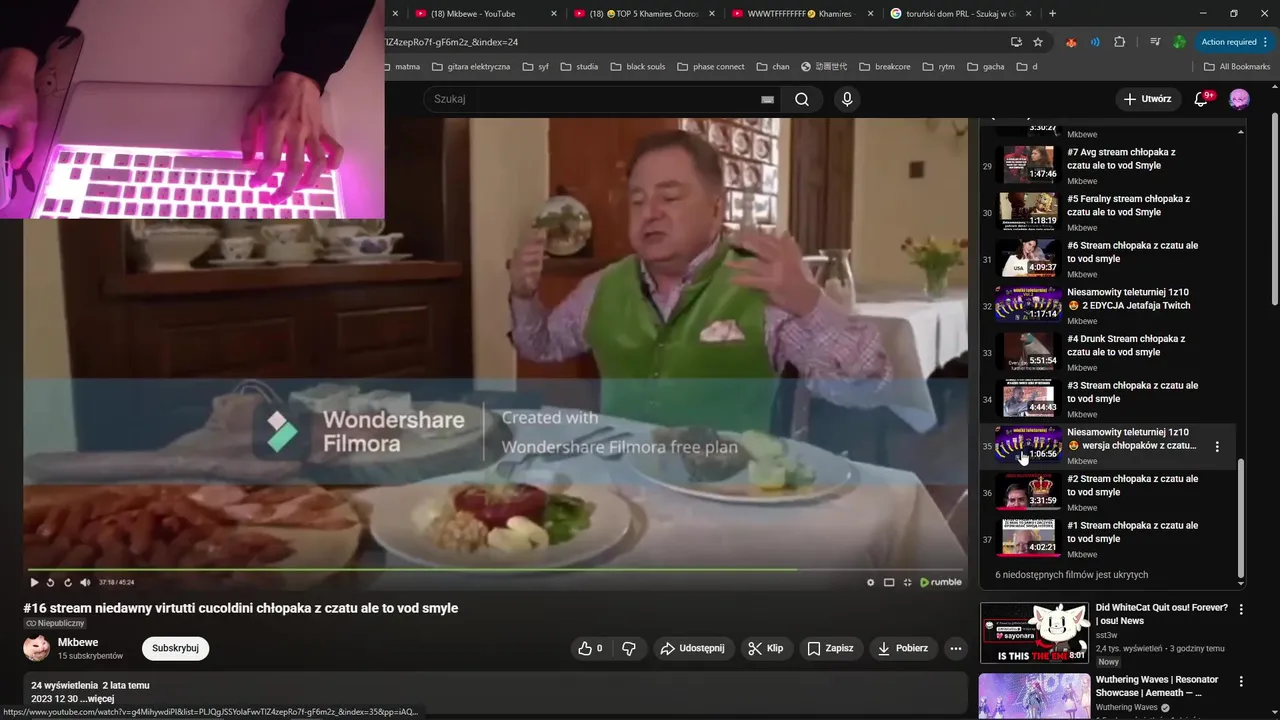This screenshot has height=720, width=1280.
Task: Open the 动画世代 bookmark
Action: coord(824,67)
